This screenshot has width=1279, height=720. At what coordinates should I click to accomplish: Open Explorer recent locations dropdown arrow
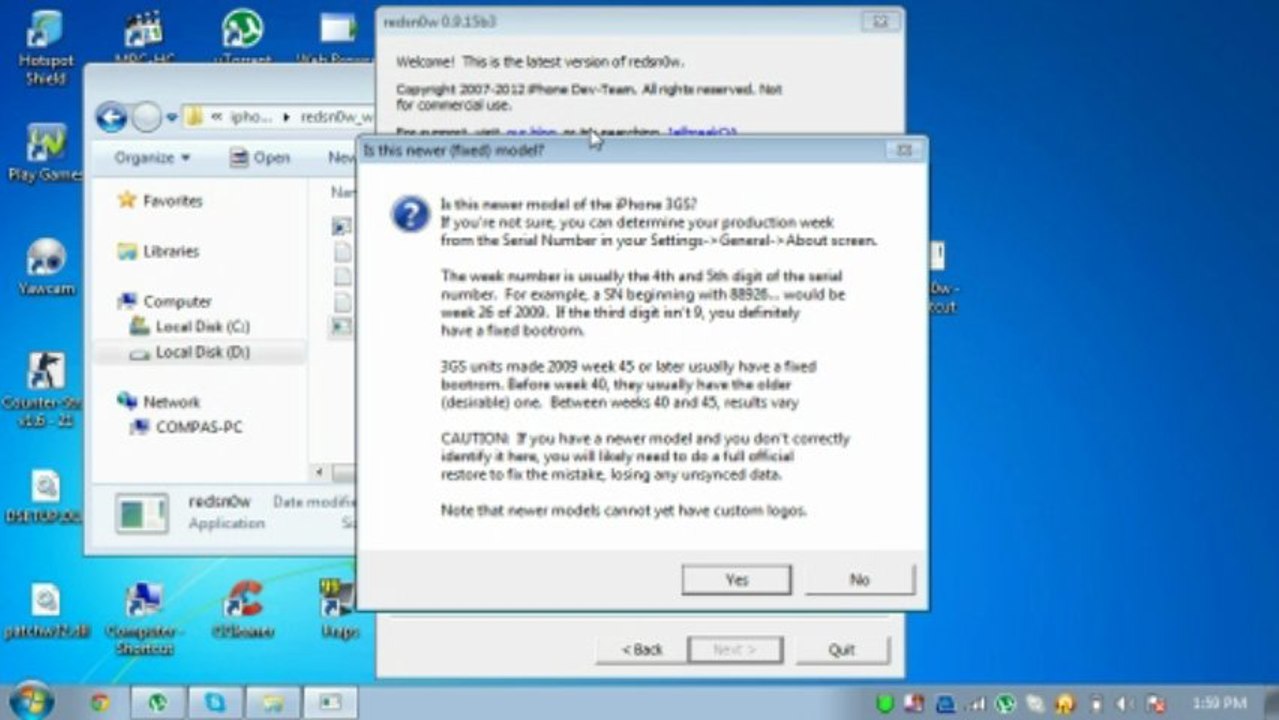tap(171, 118)
